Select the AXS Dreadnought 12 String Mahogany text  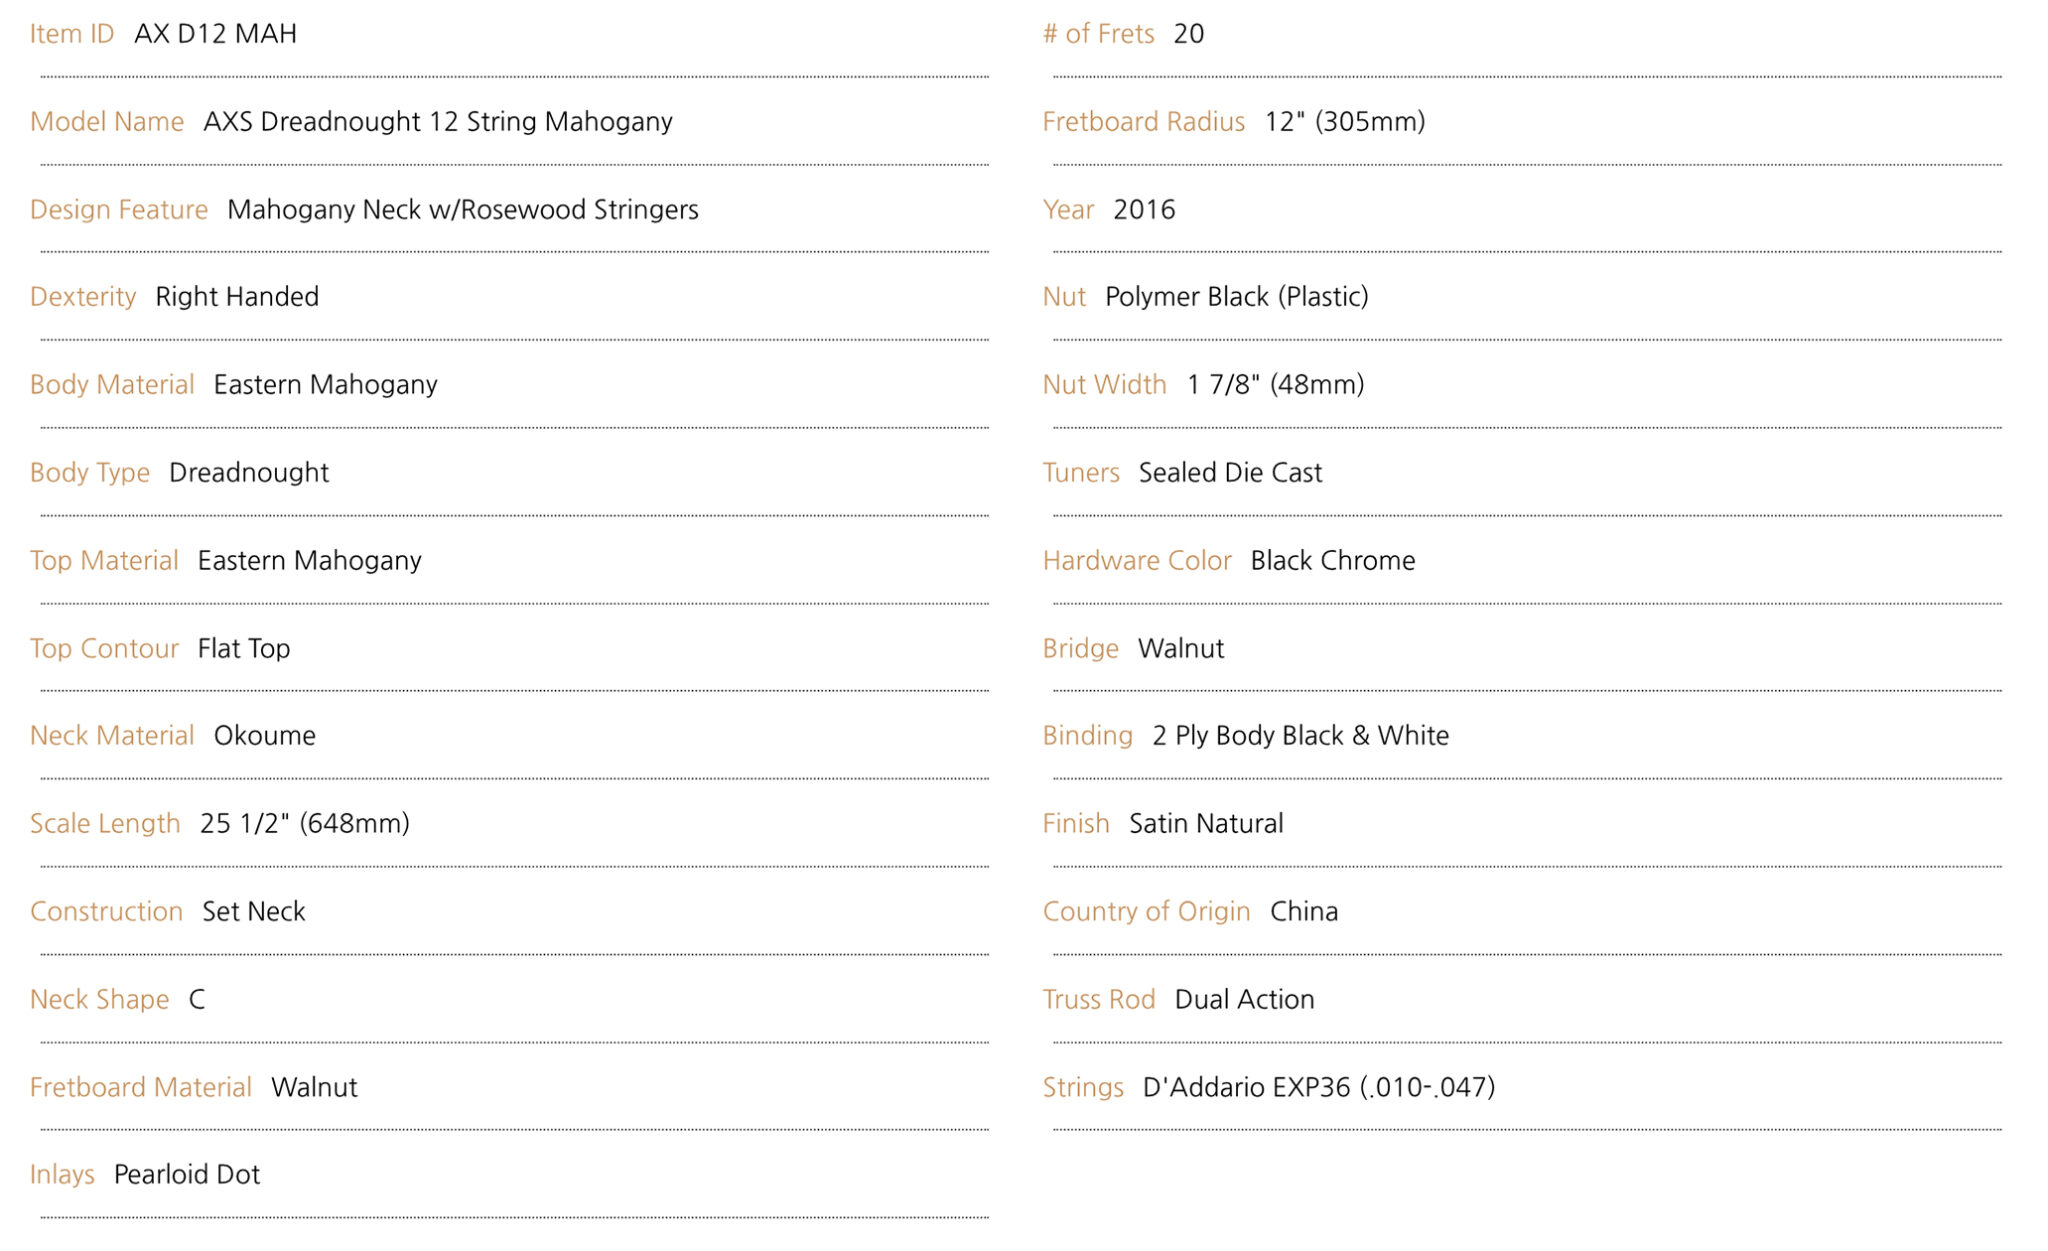pos(438,122)
